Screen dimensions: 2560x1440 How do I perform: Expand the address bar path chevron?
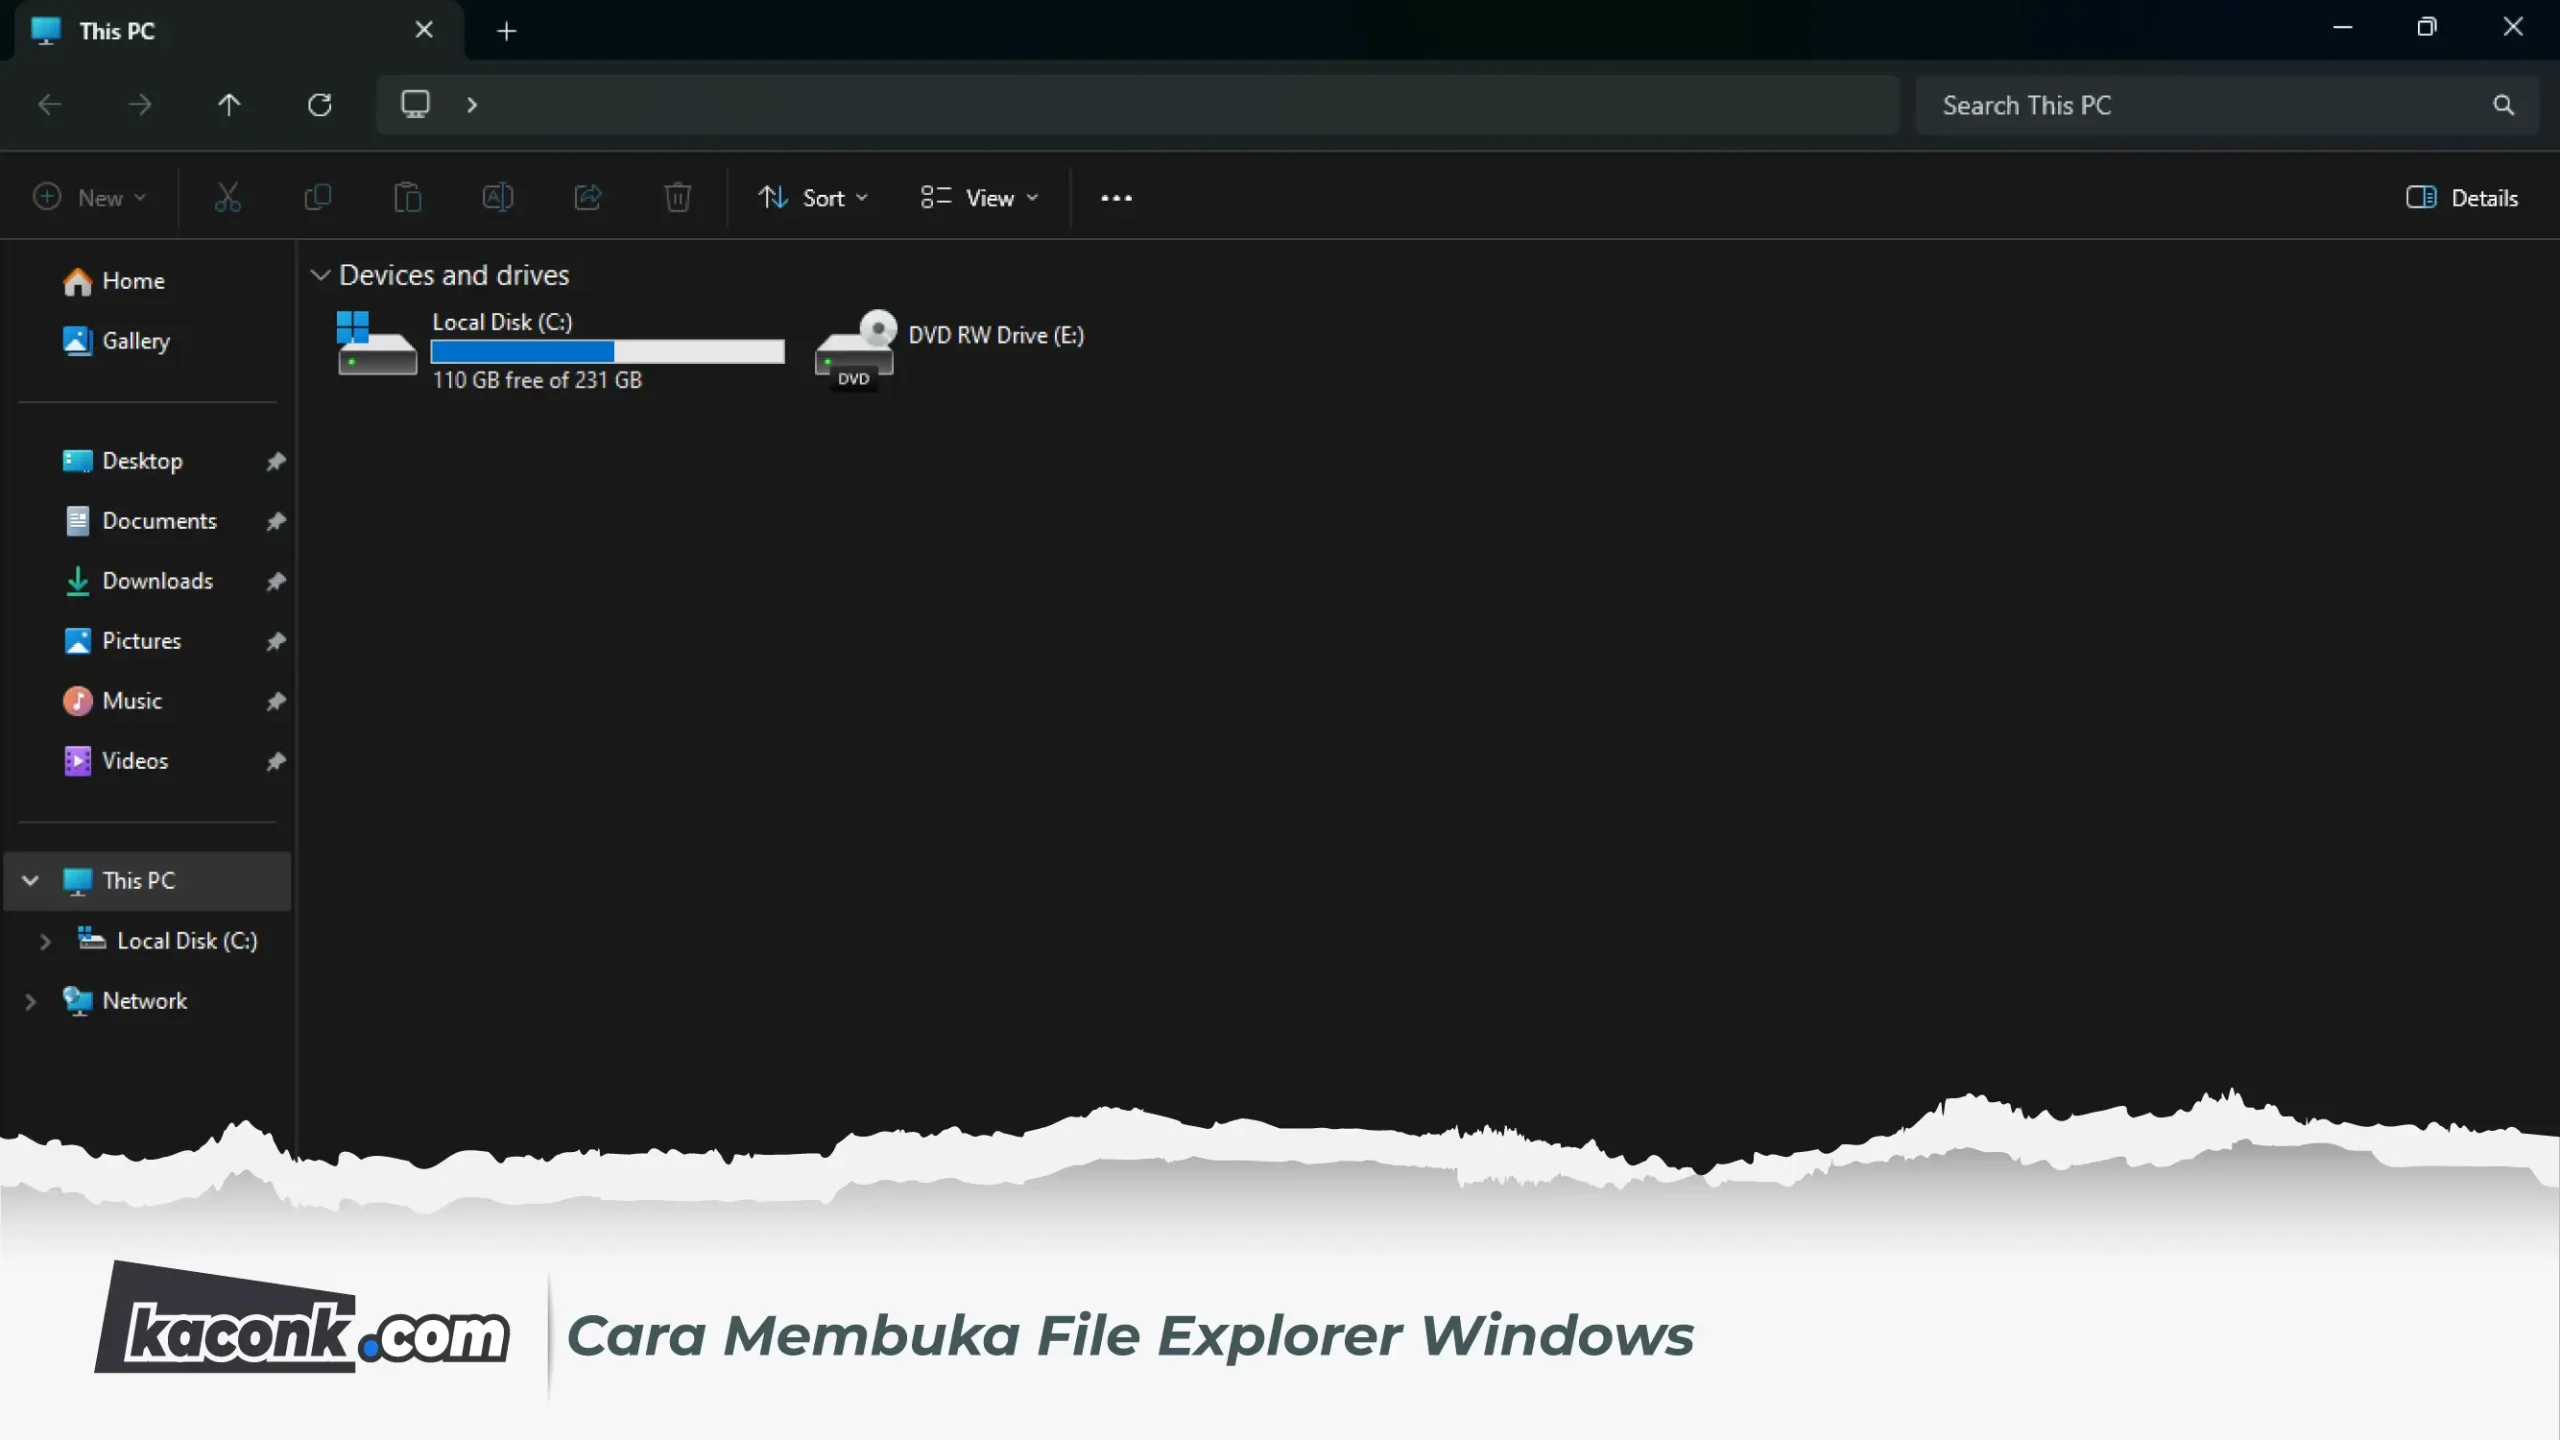pos(472,105)
